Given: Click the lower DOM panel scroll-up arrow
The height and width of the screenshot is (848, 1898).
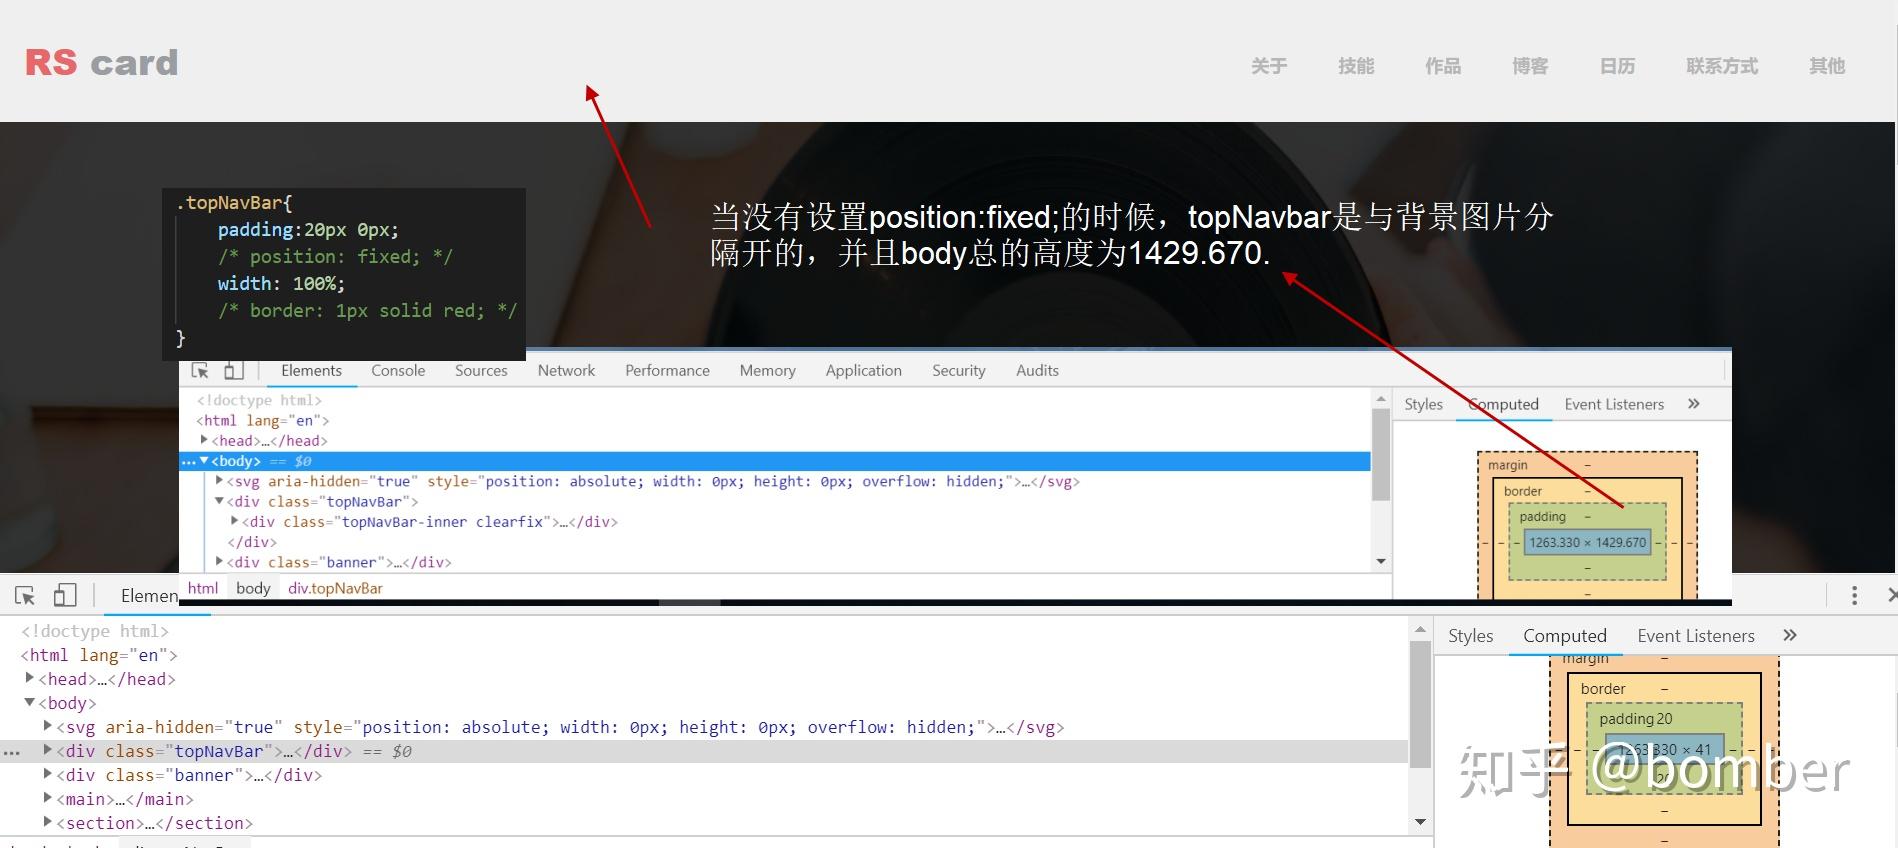Looking at the screenshot, I should pyautogui.click(x=1420, y=629).
